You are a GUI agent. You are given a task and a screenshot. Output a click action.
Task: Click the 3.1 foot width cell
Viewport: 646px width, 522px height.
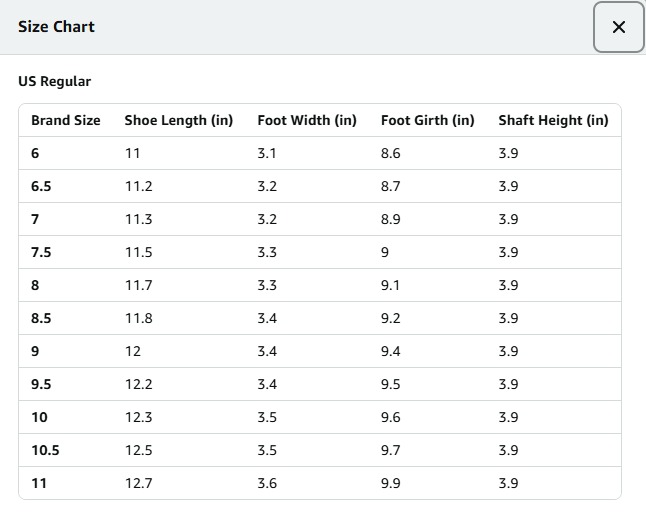click(x=267, y=153)
